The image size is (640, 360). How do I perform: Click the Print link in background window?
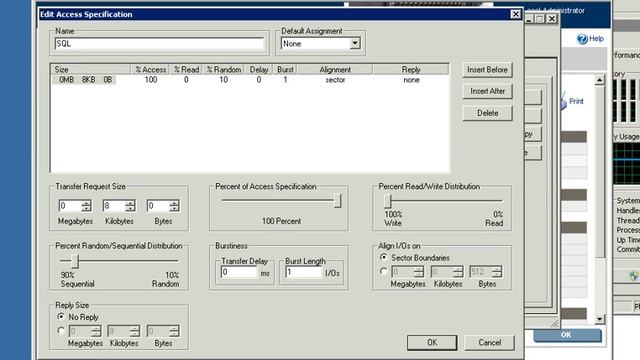pos(576,101)
